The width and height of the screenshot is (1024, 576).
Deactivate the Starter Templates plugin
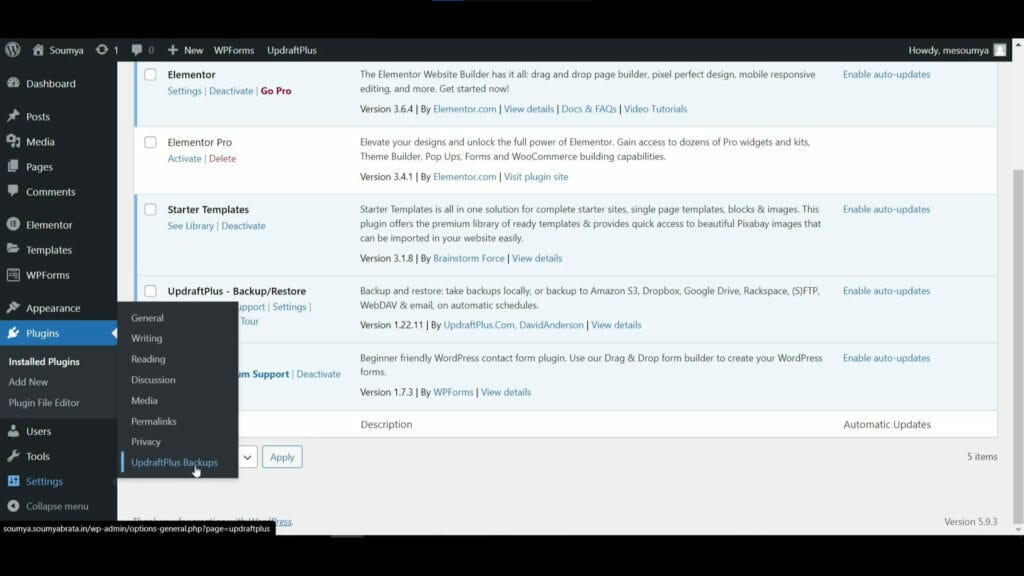pyautogui.click(x=243, y=226)
